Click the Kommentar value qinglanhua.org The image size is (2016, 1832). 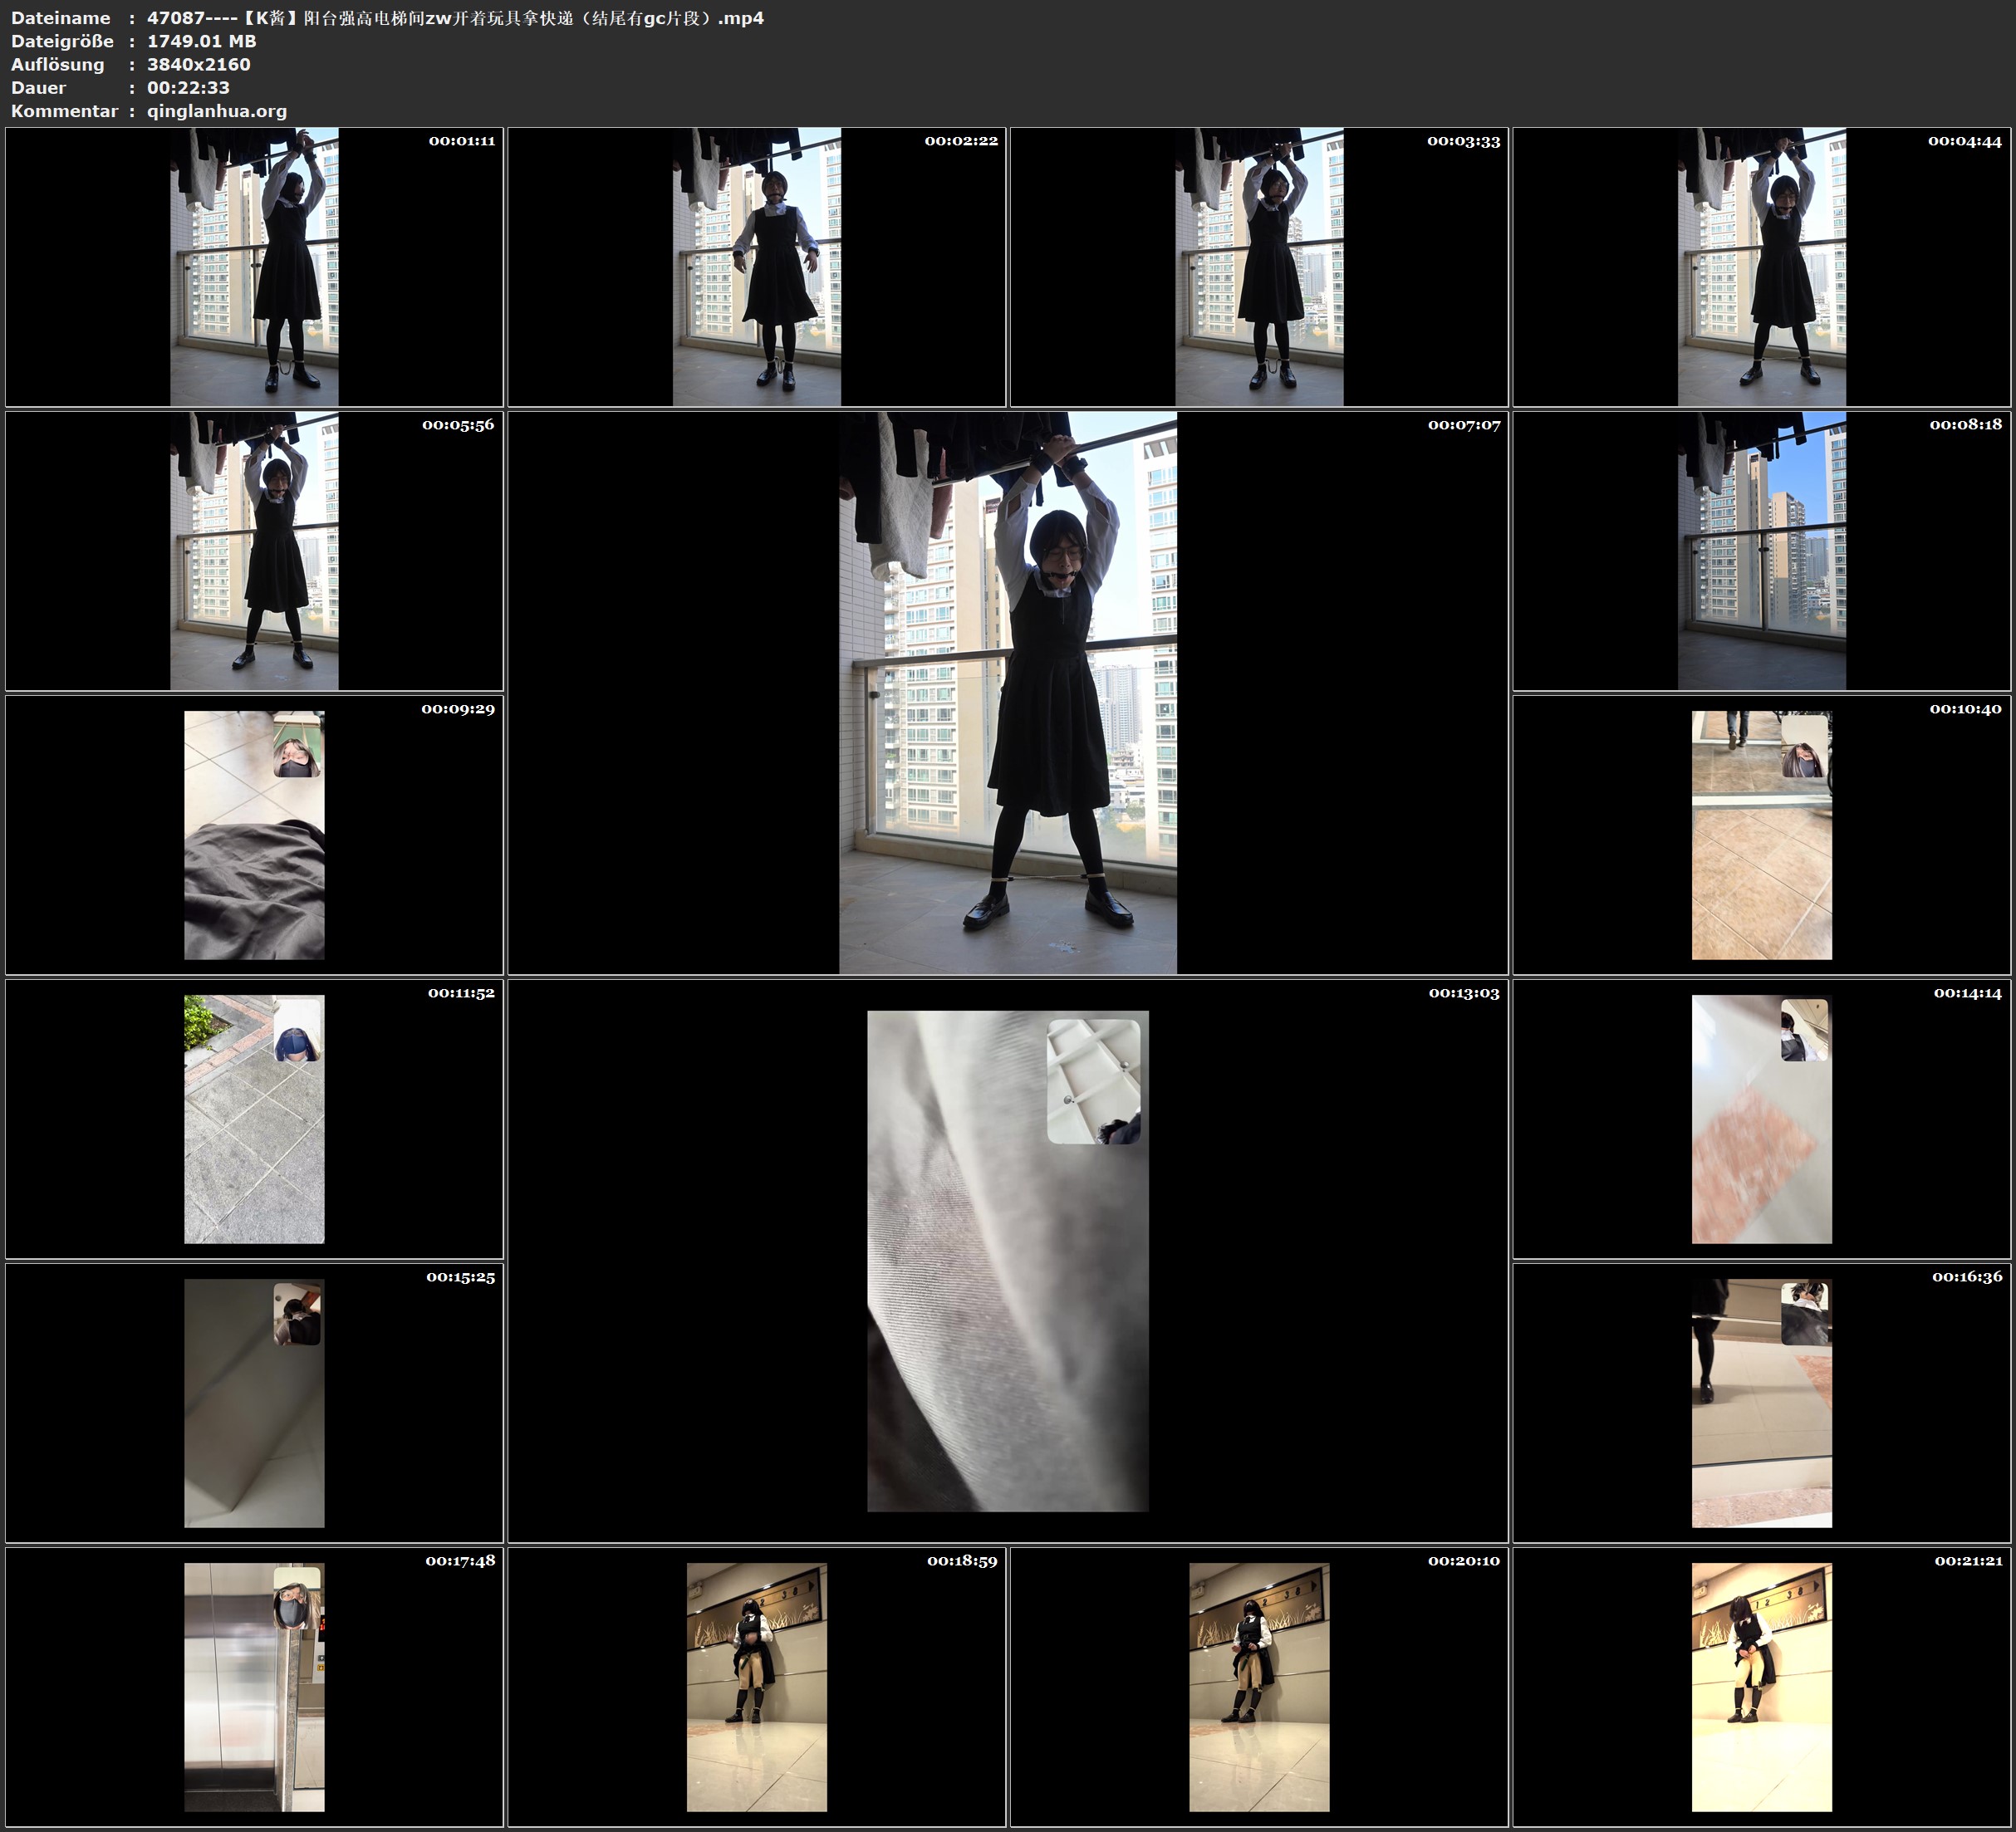pos(217,111)
